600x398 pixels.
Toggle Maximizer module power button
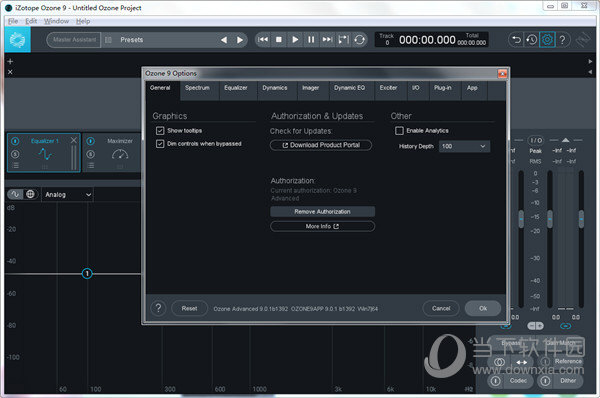click(x=91, y=141)
